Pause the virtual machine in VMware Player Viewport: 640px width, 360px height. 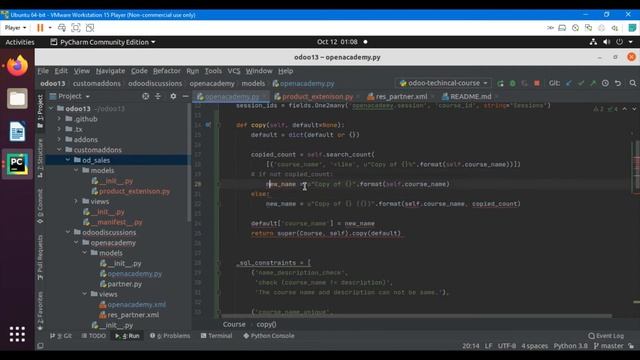[x=40, y=28]
